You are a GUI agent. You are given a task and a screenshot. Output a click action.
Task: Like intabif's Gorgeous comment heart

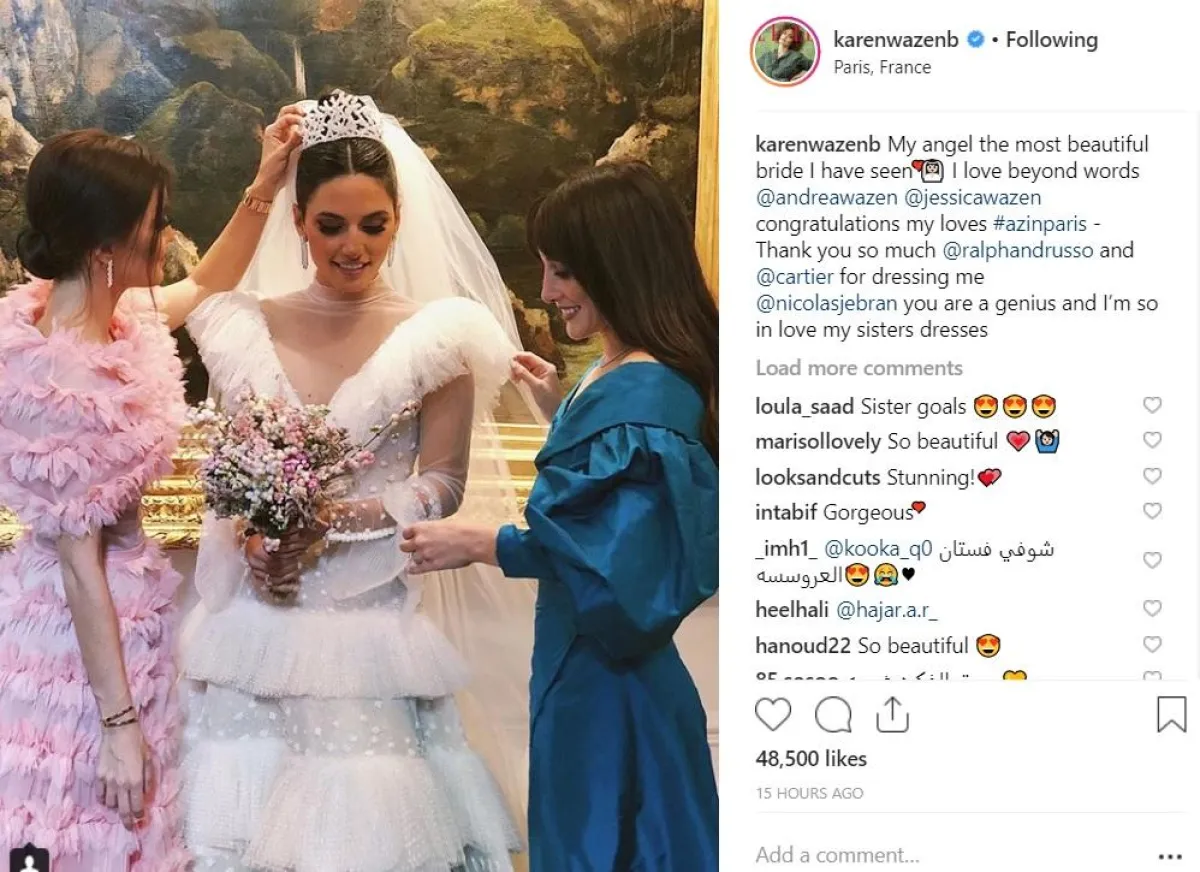pos(1152,511)
